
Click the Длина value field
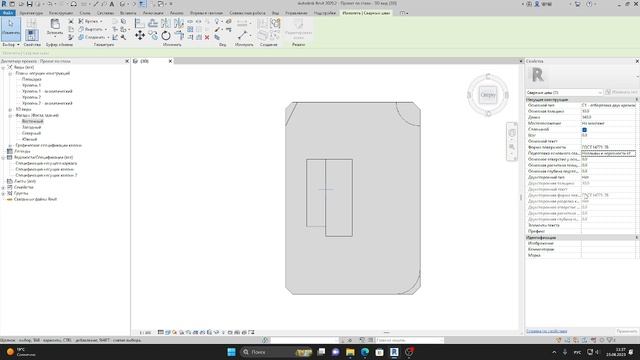[x=608, y=117]
